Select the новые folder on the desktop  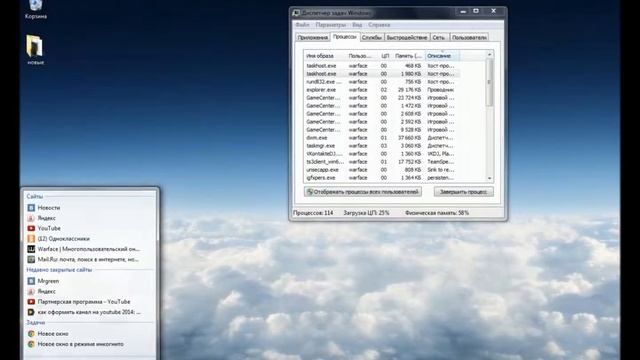(x=36, y=50)
